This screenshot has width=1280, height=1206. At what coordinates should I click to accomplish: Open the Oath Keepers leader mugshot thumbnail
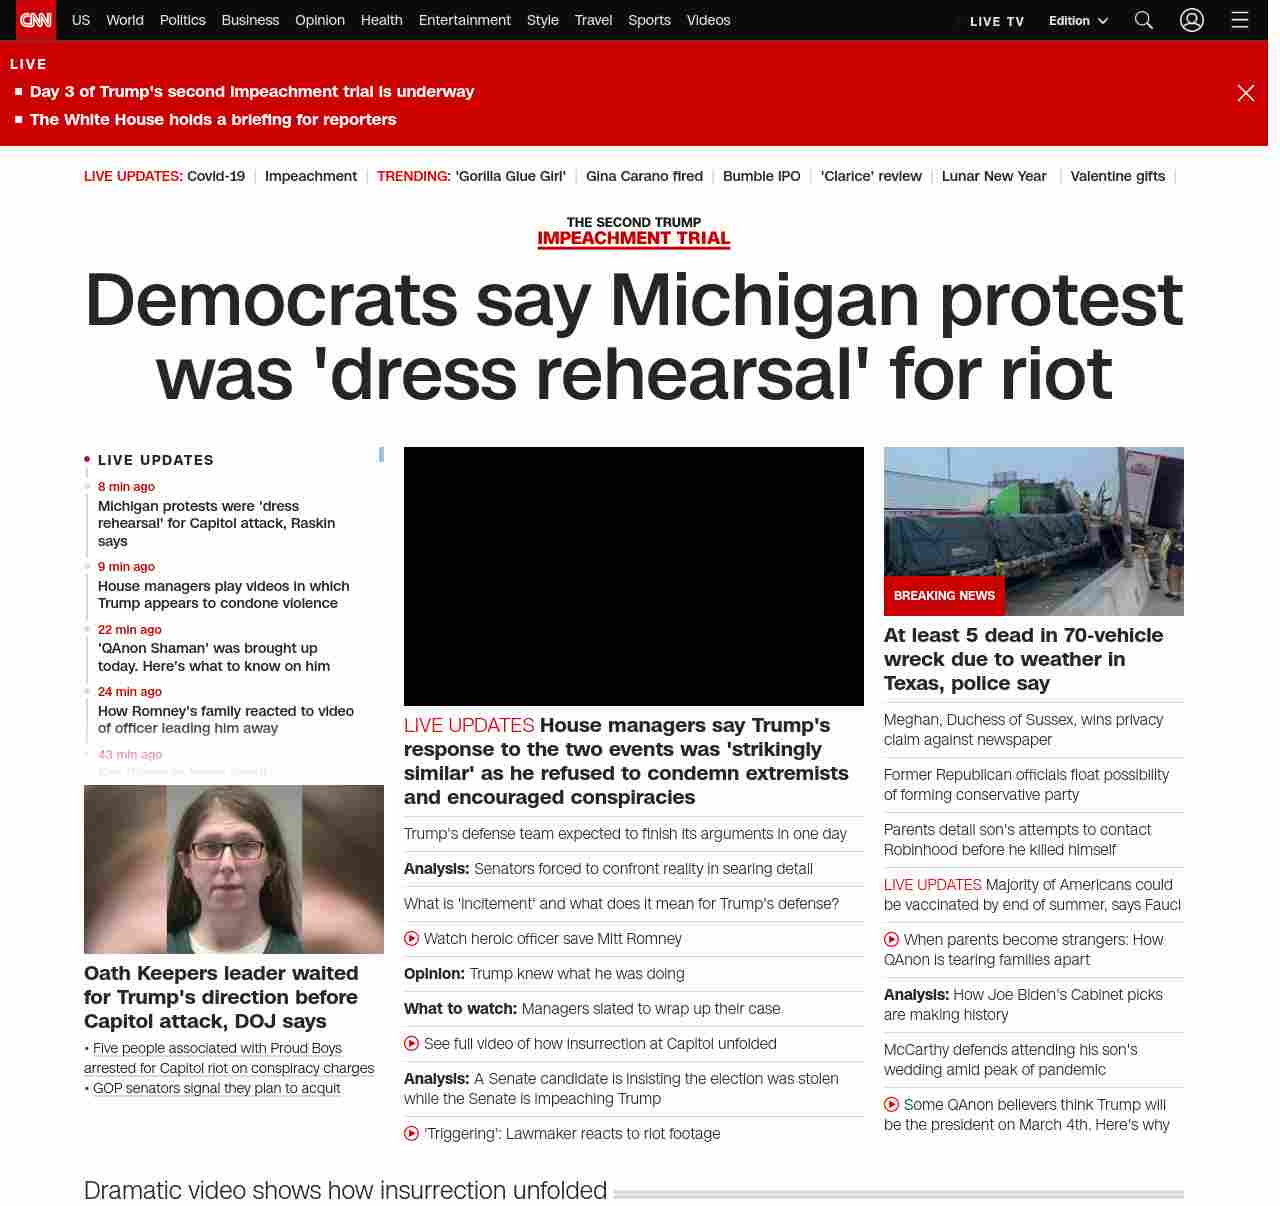[x=234, y=870]
